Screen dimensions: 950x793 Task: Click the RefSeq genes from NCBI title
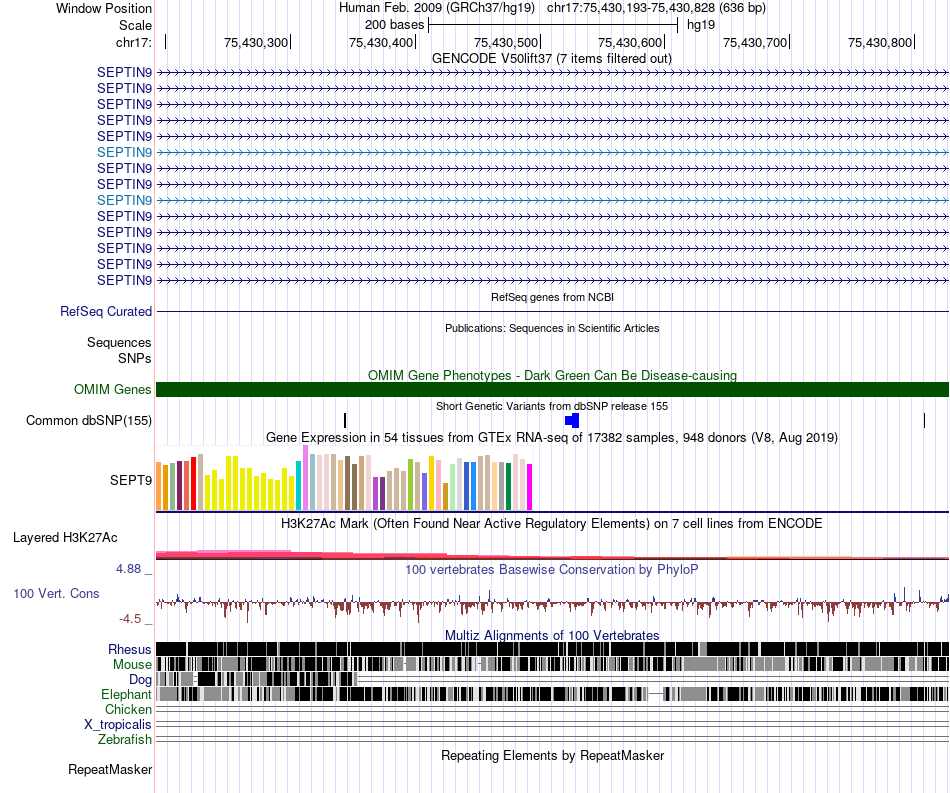(x=552, y=297)
